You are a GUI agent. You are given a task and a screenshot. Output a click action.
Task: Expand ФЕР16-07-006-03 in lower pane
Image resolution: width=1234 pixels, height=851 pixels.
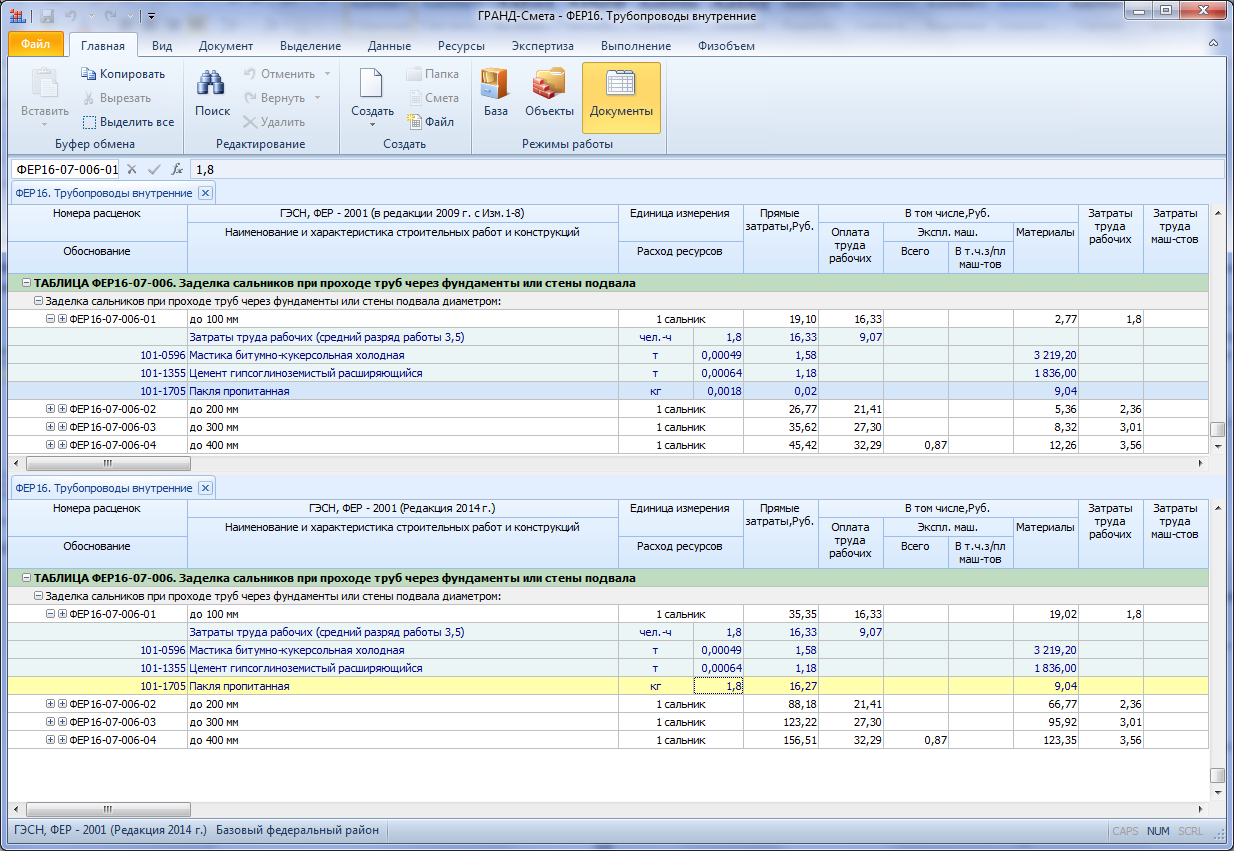point(50,722)
